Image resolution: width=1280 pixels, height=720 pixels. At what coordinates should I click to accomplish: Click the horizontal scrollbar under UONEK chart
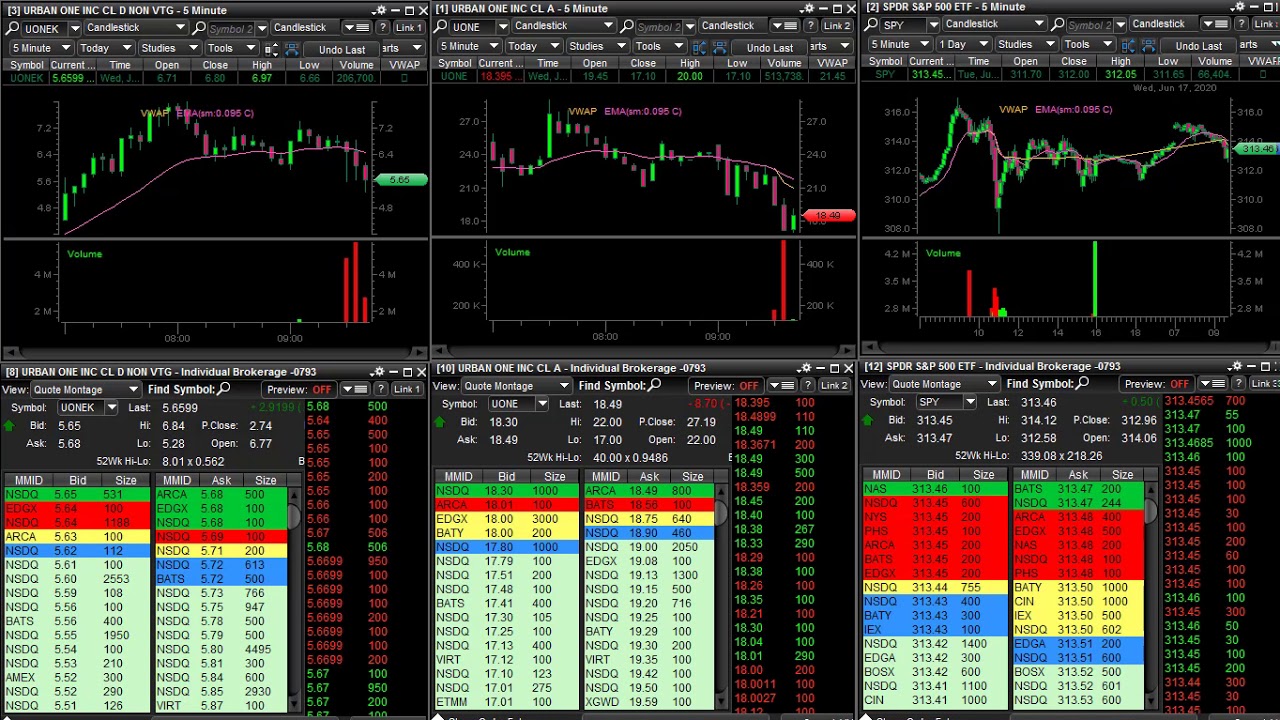[214, 353]
